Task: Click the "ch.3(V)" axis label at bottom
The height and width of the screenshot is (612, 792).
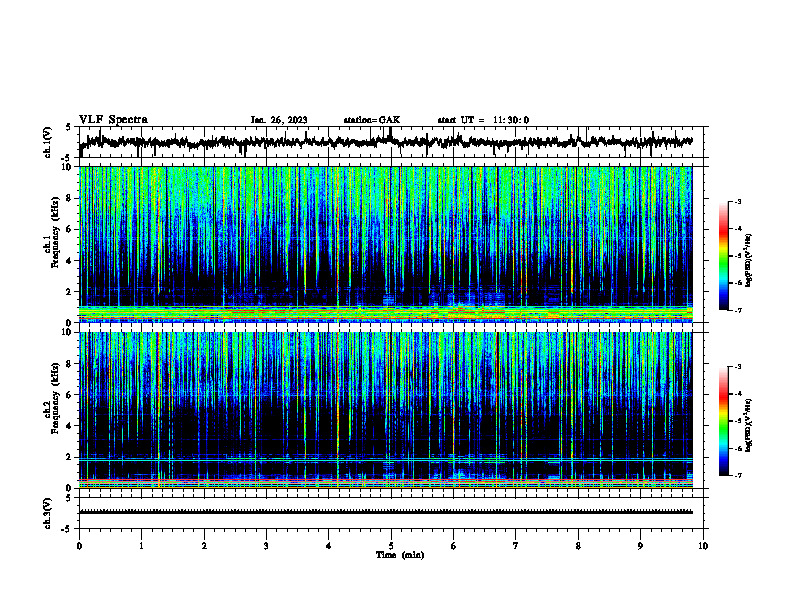Action: pyautogui.click(x=47, y=513)
